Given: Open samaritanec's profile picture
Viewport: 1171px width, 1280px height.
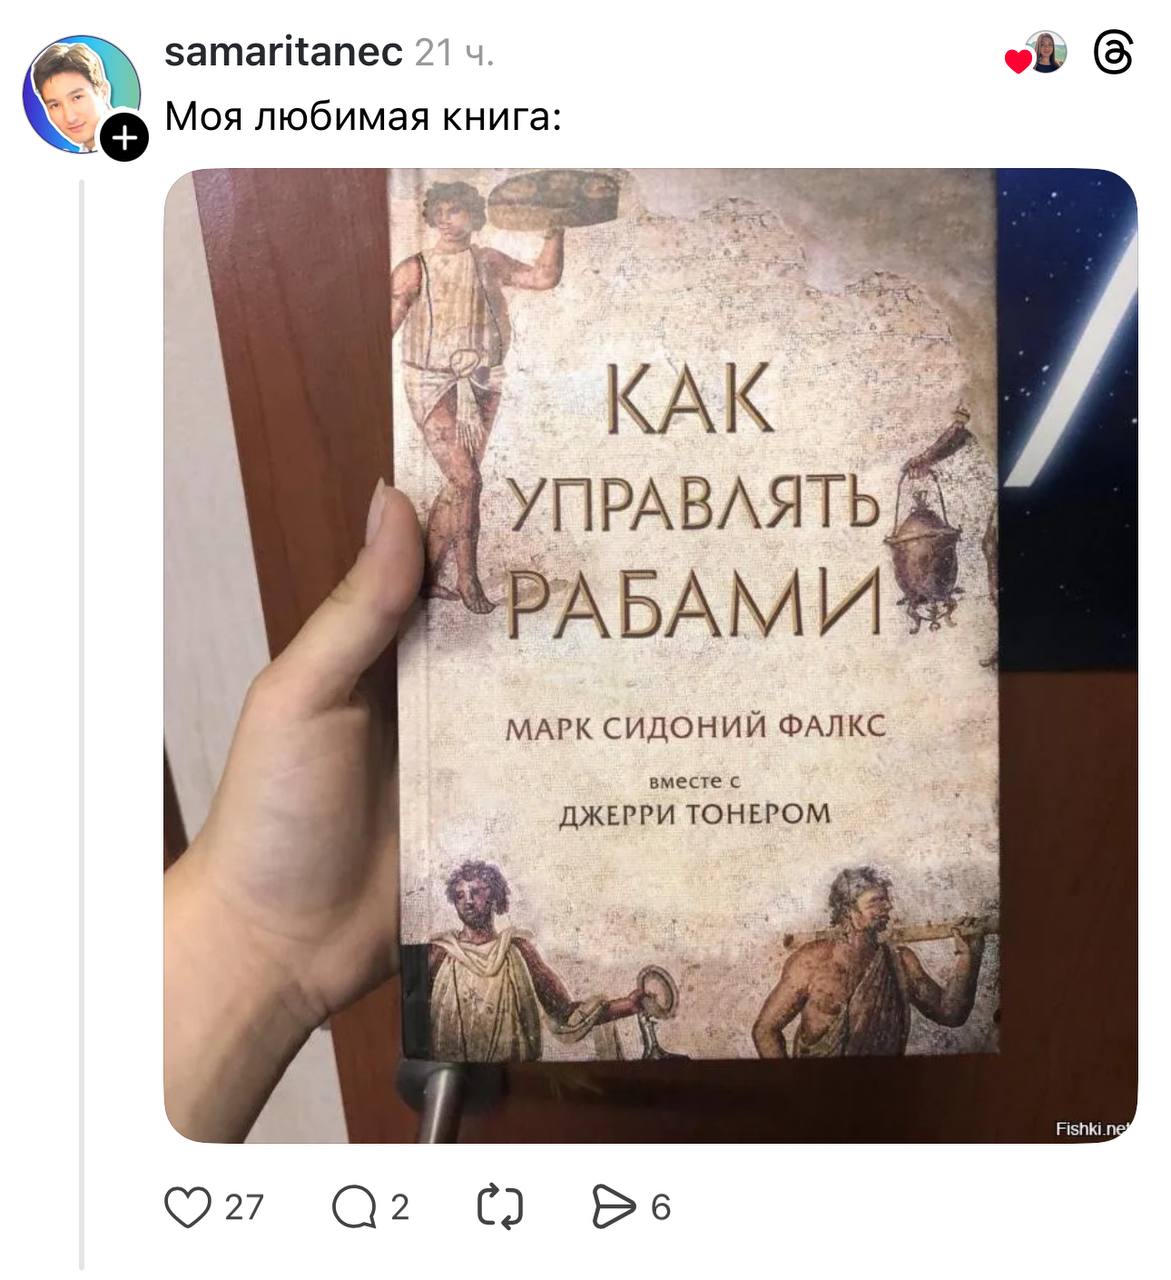Looking at the screenshot, I should (x=81, y=93).
